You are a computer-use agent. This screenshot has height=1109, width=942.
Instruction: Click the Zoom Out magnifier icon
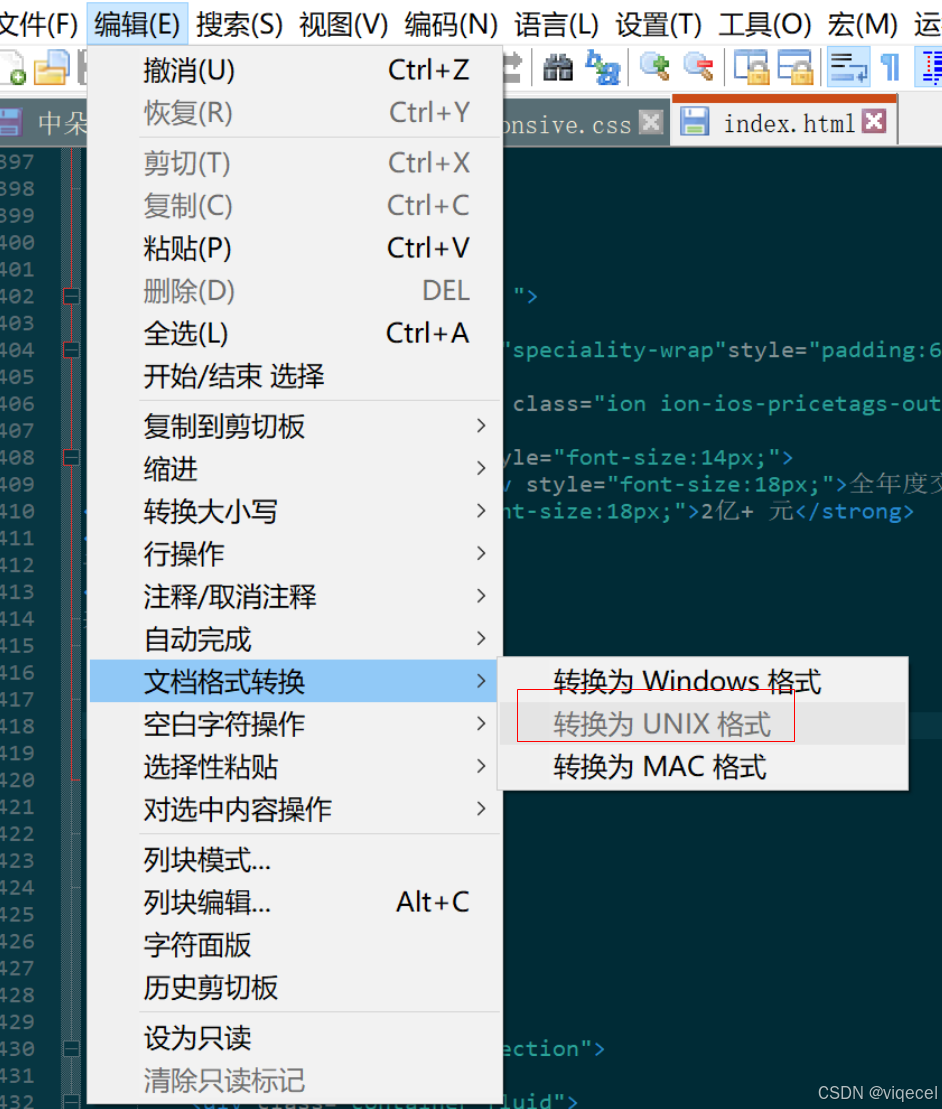click(x=698, y=67)
